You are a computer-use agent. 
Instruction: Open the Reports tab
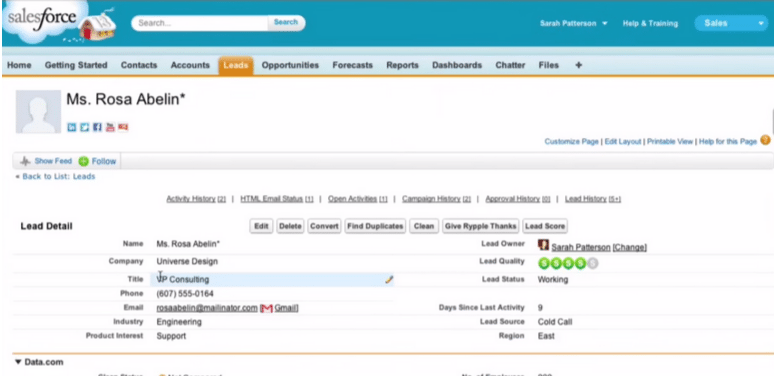(402, 65)
